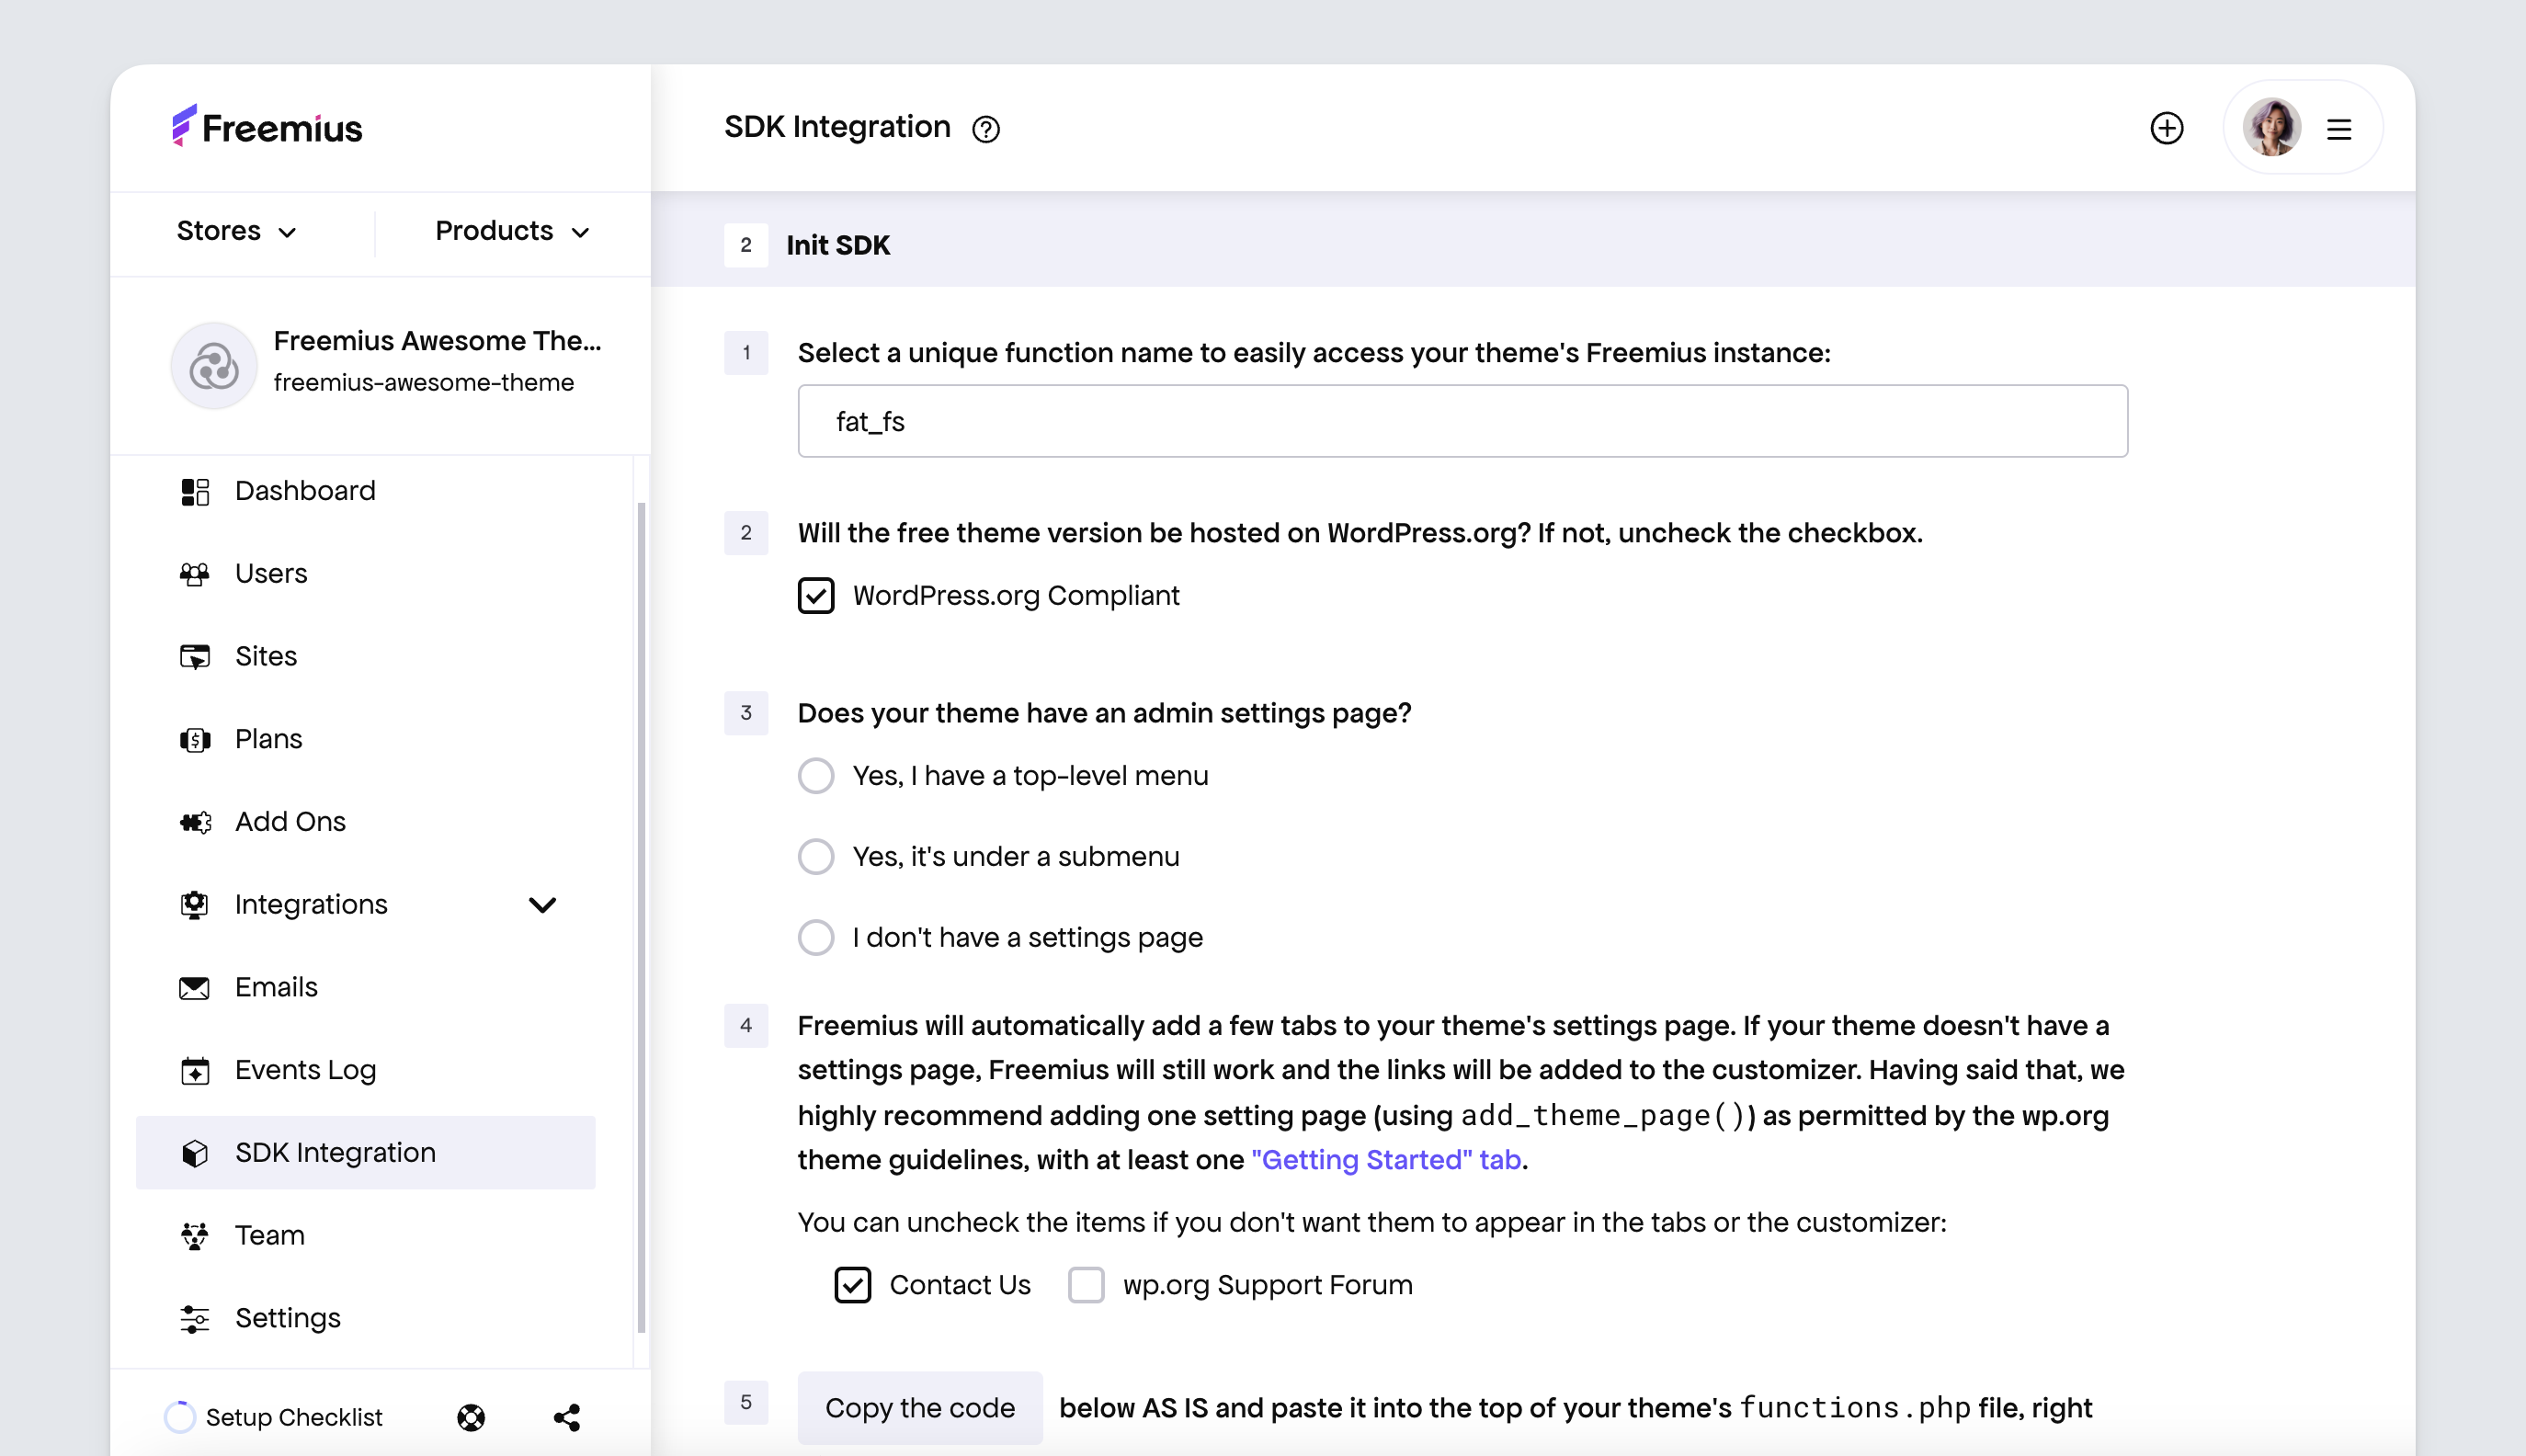Select SDK Integration in the sidebar

(x=366, y=1153)
